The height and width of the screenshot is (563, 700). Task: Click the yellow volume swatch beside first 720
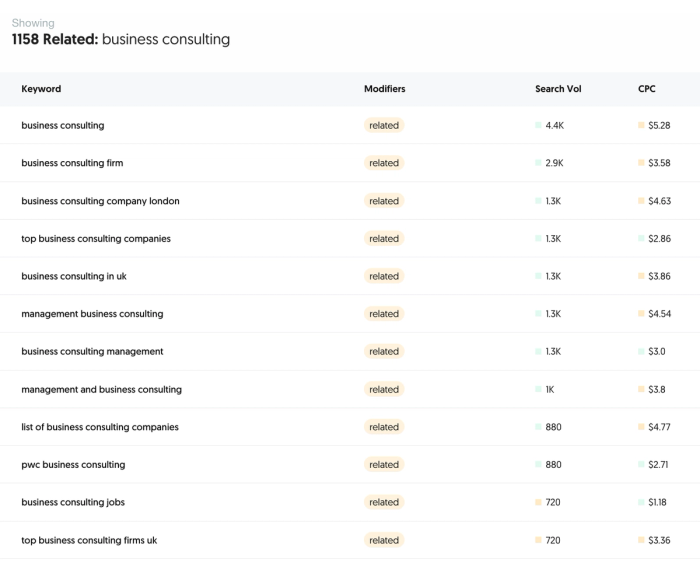pos(539,502)
